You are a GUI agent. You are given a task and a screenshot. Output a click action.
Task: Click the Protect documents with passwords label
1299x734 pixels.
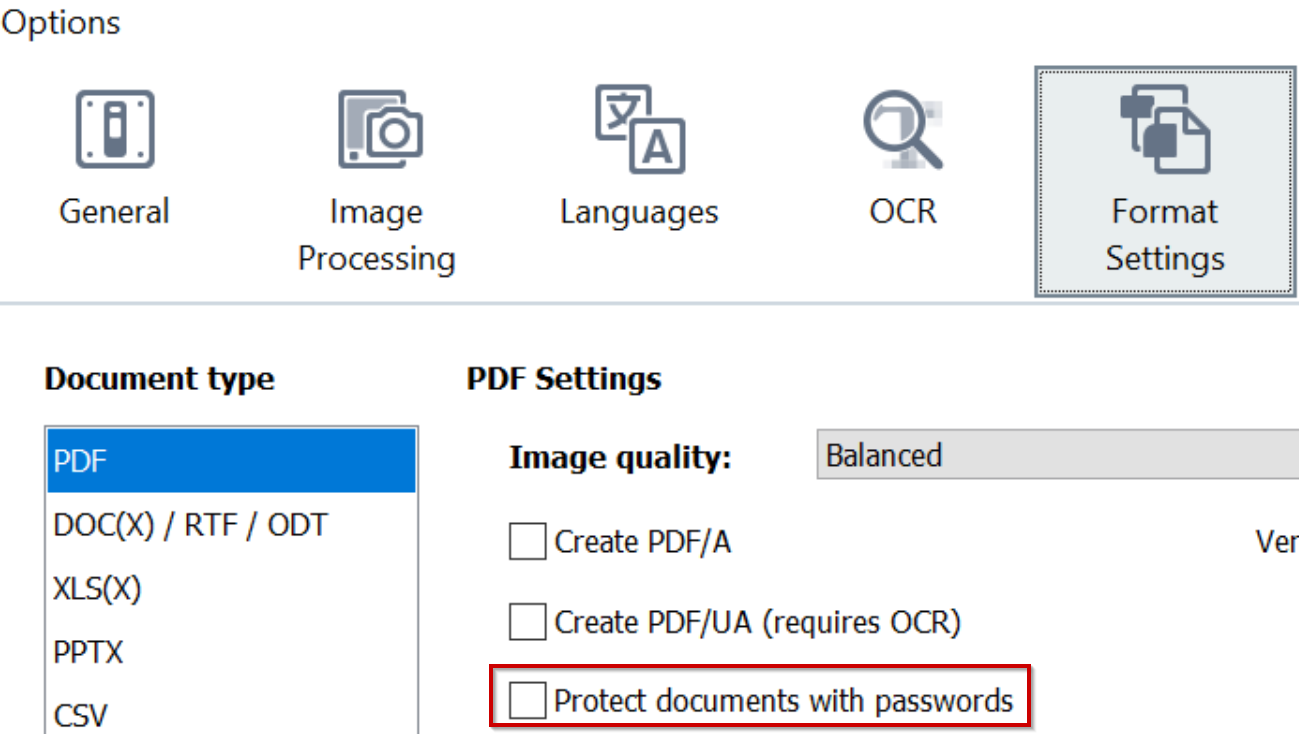point(784,701)
